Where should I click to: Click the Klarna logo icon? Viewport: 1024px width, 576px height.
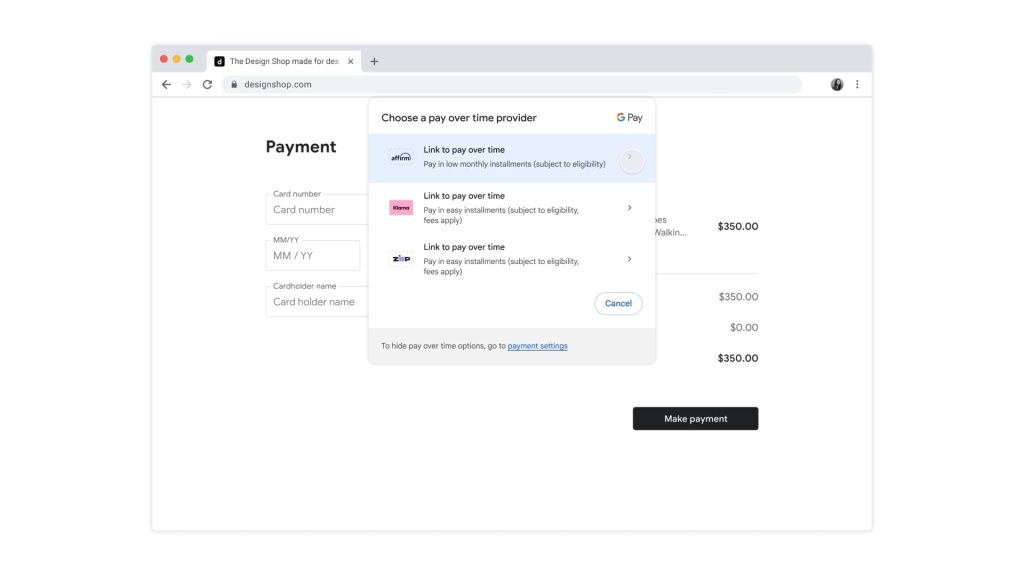coord(400,208)
